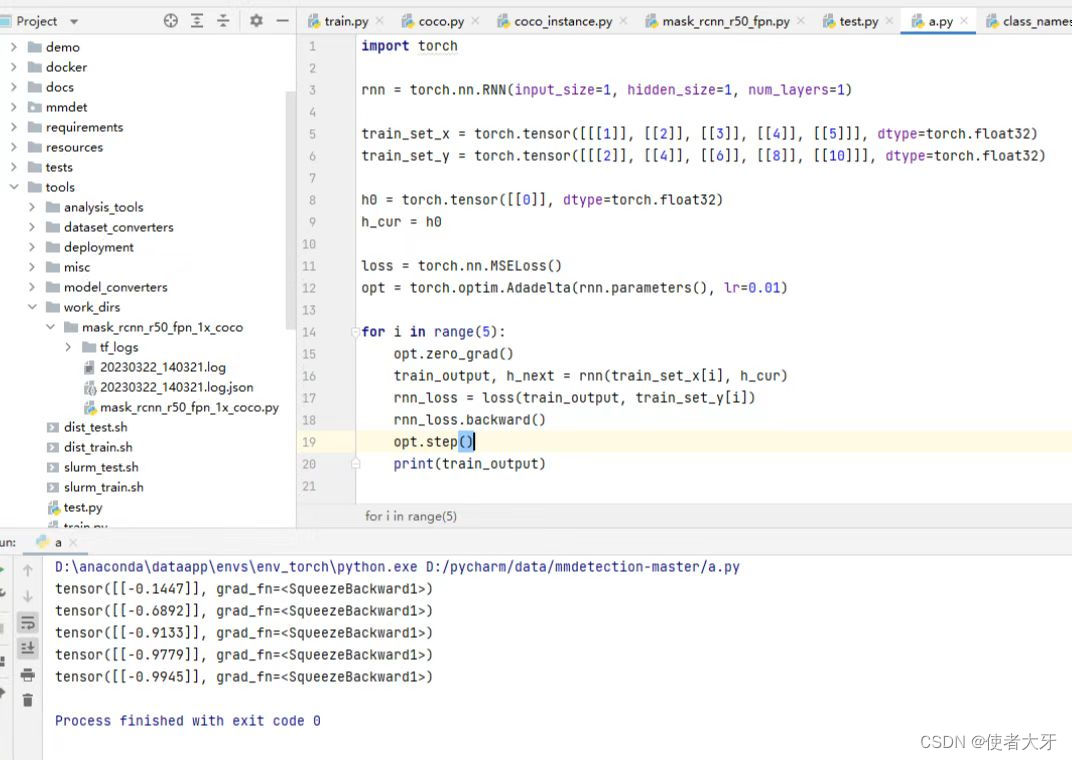The width and height of the screenshot is (1072, 760).
Task: Expand the tf_logs folder
Action: click(68, 347)
